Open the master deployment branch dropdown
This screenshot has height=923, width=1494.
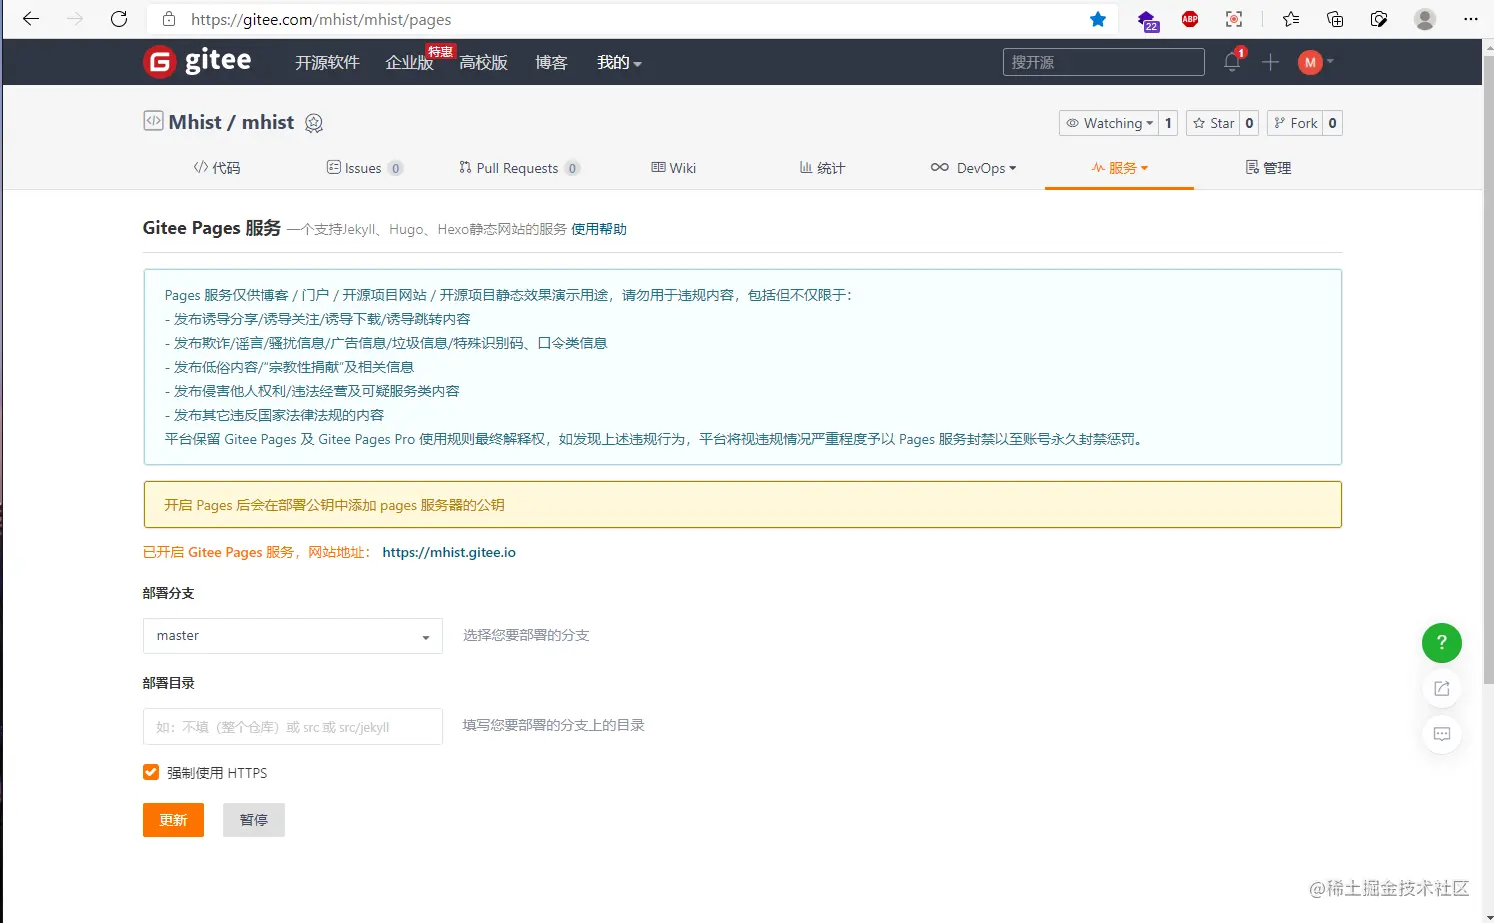(292, 635)
